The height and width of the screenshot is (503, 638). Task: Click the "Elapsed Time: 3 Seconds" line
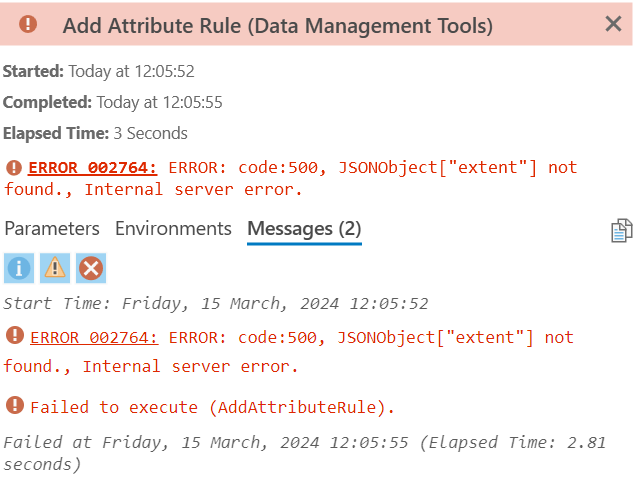coord(95,133)
